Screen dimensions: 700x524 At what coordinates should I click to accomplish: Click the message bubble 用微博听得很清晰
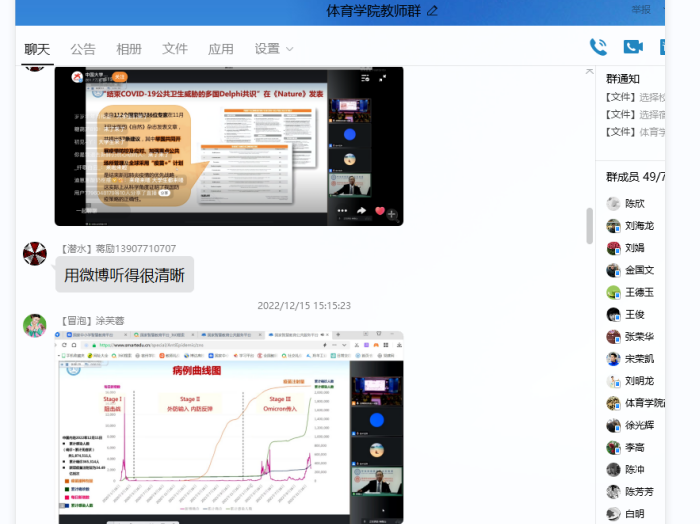[x=125, y=275]
